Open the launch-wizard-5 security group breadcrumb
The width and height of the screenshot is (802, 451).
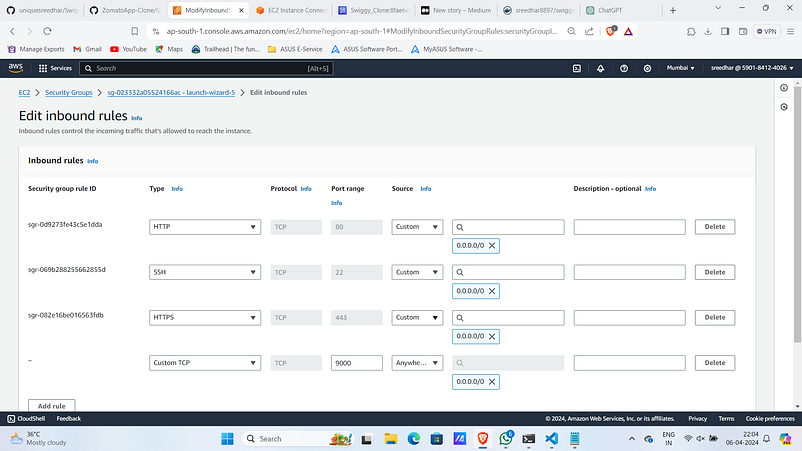pos(171,93)
